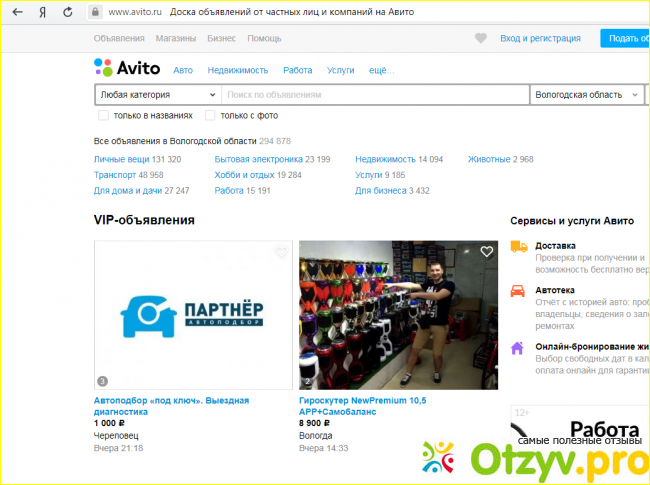
Task: Reload the page with refresh icon
Action: [67, 12]
